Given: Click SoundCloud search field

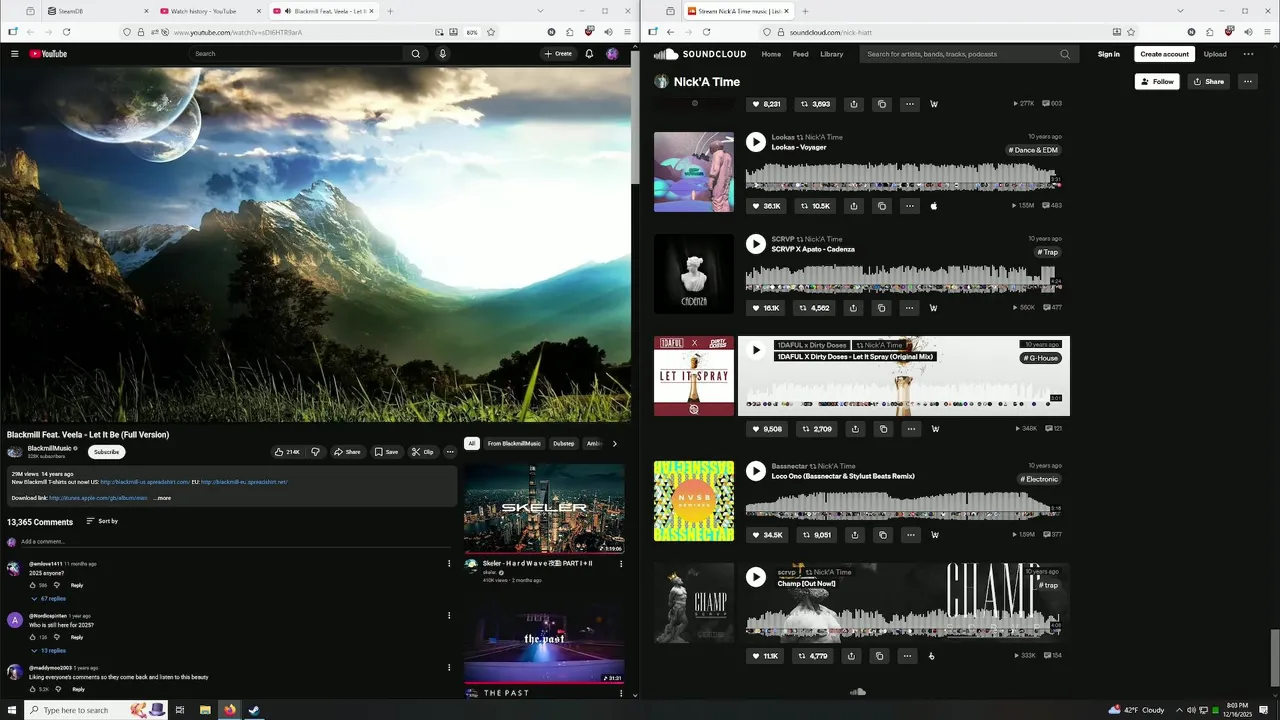Looking at the screenshot, I should coord(967,54).
